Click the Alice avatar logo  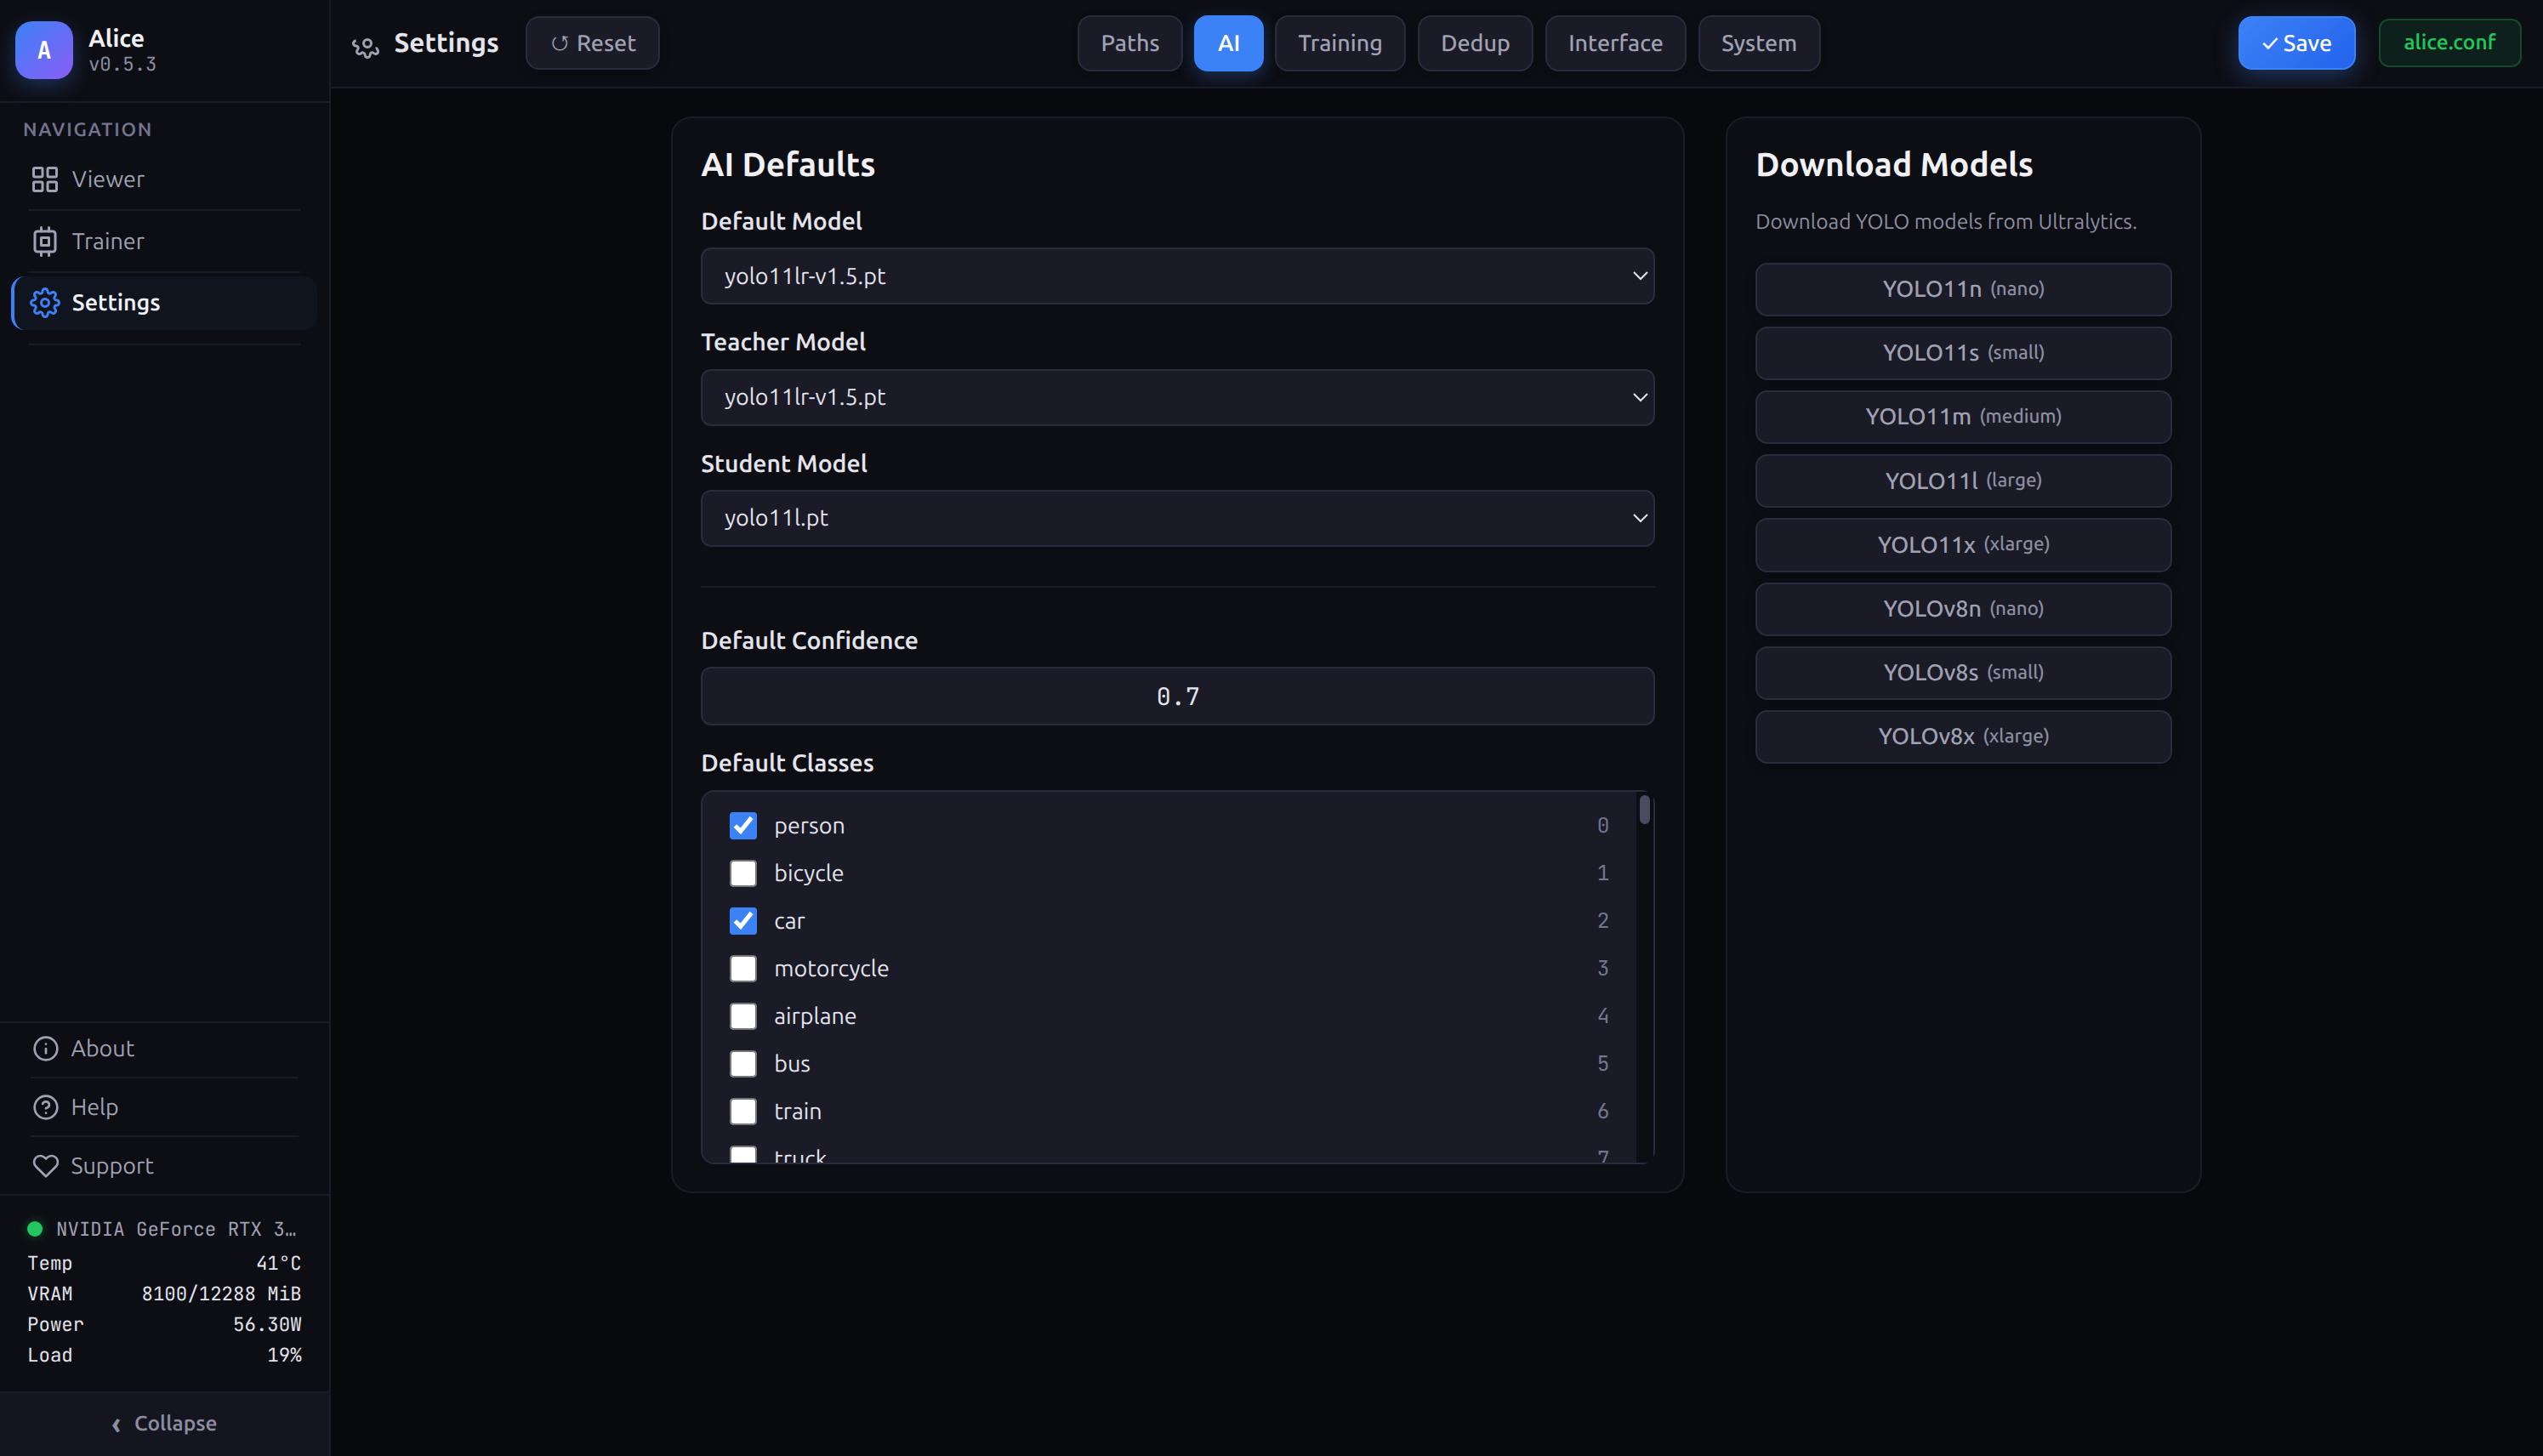(43, 50)
